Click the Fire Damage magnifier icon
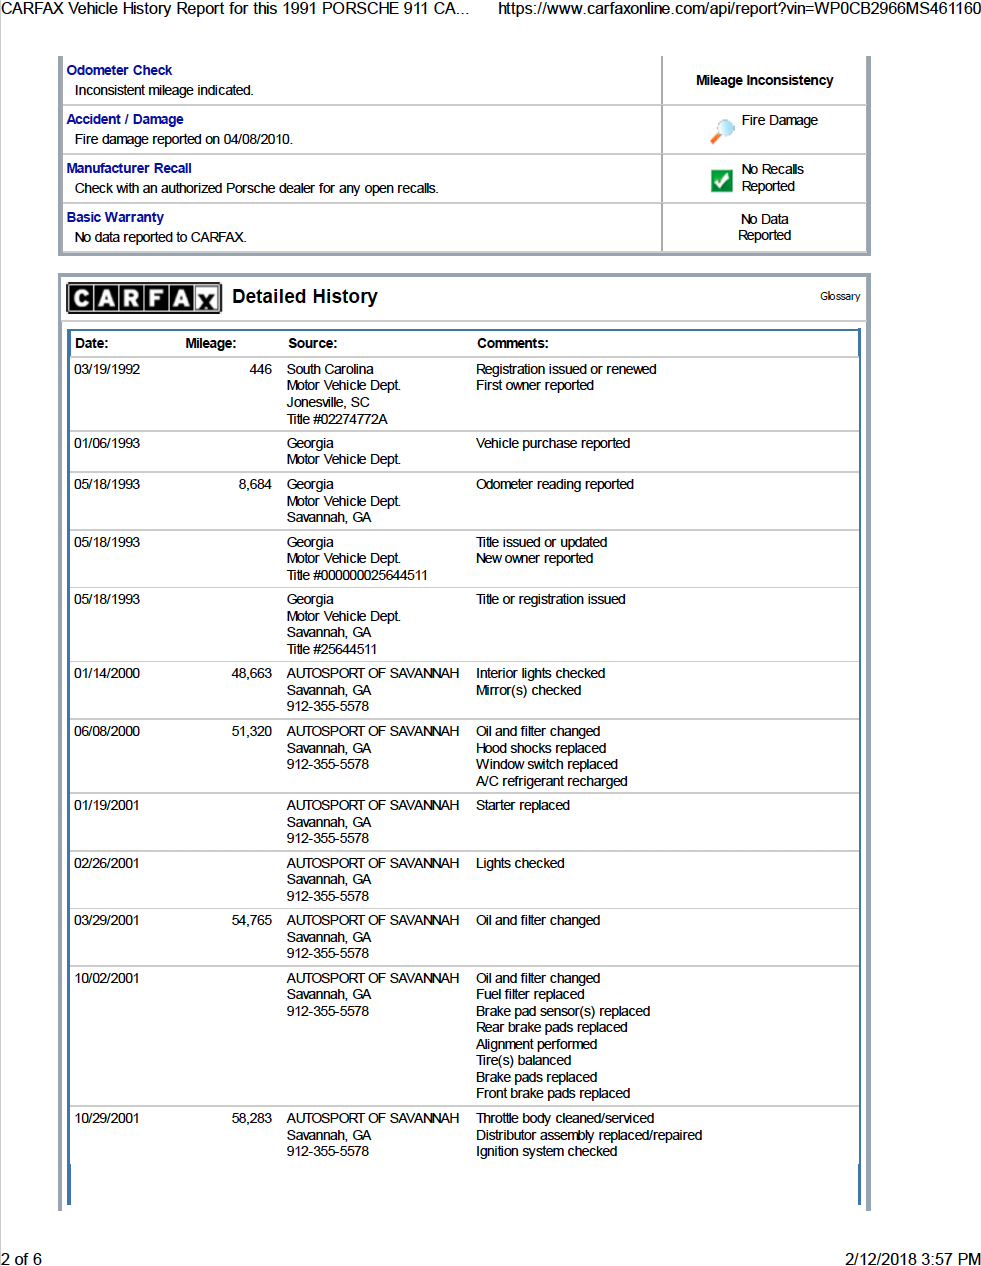Screen dimensions: 981x1266 coord(722,130)
